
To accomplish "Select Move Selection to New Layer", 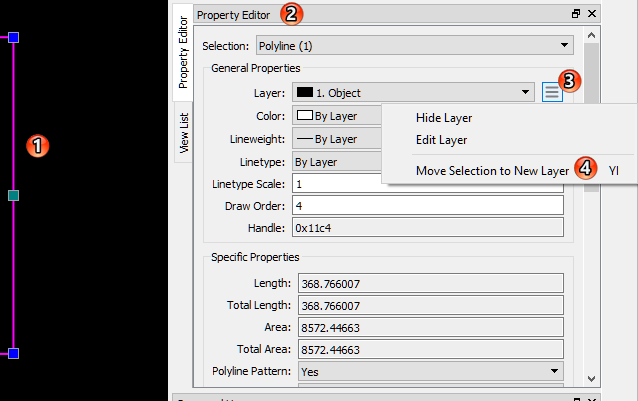I will 492,171.
